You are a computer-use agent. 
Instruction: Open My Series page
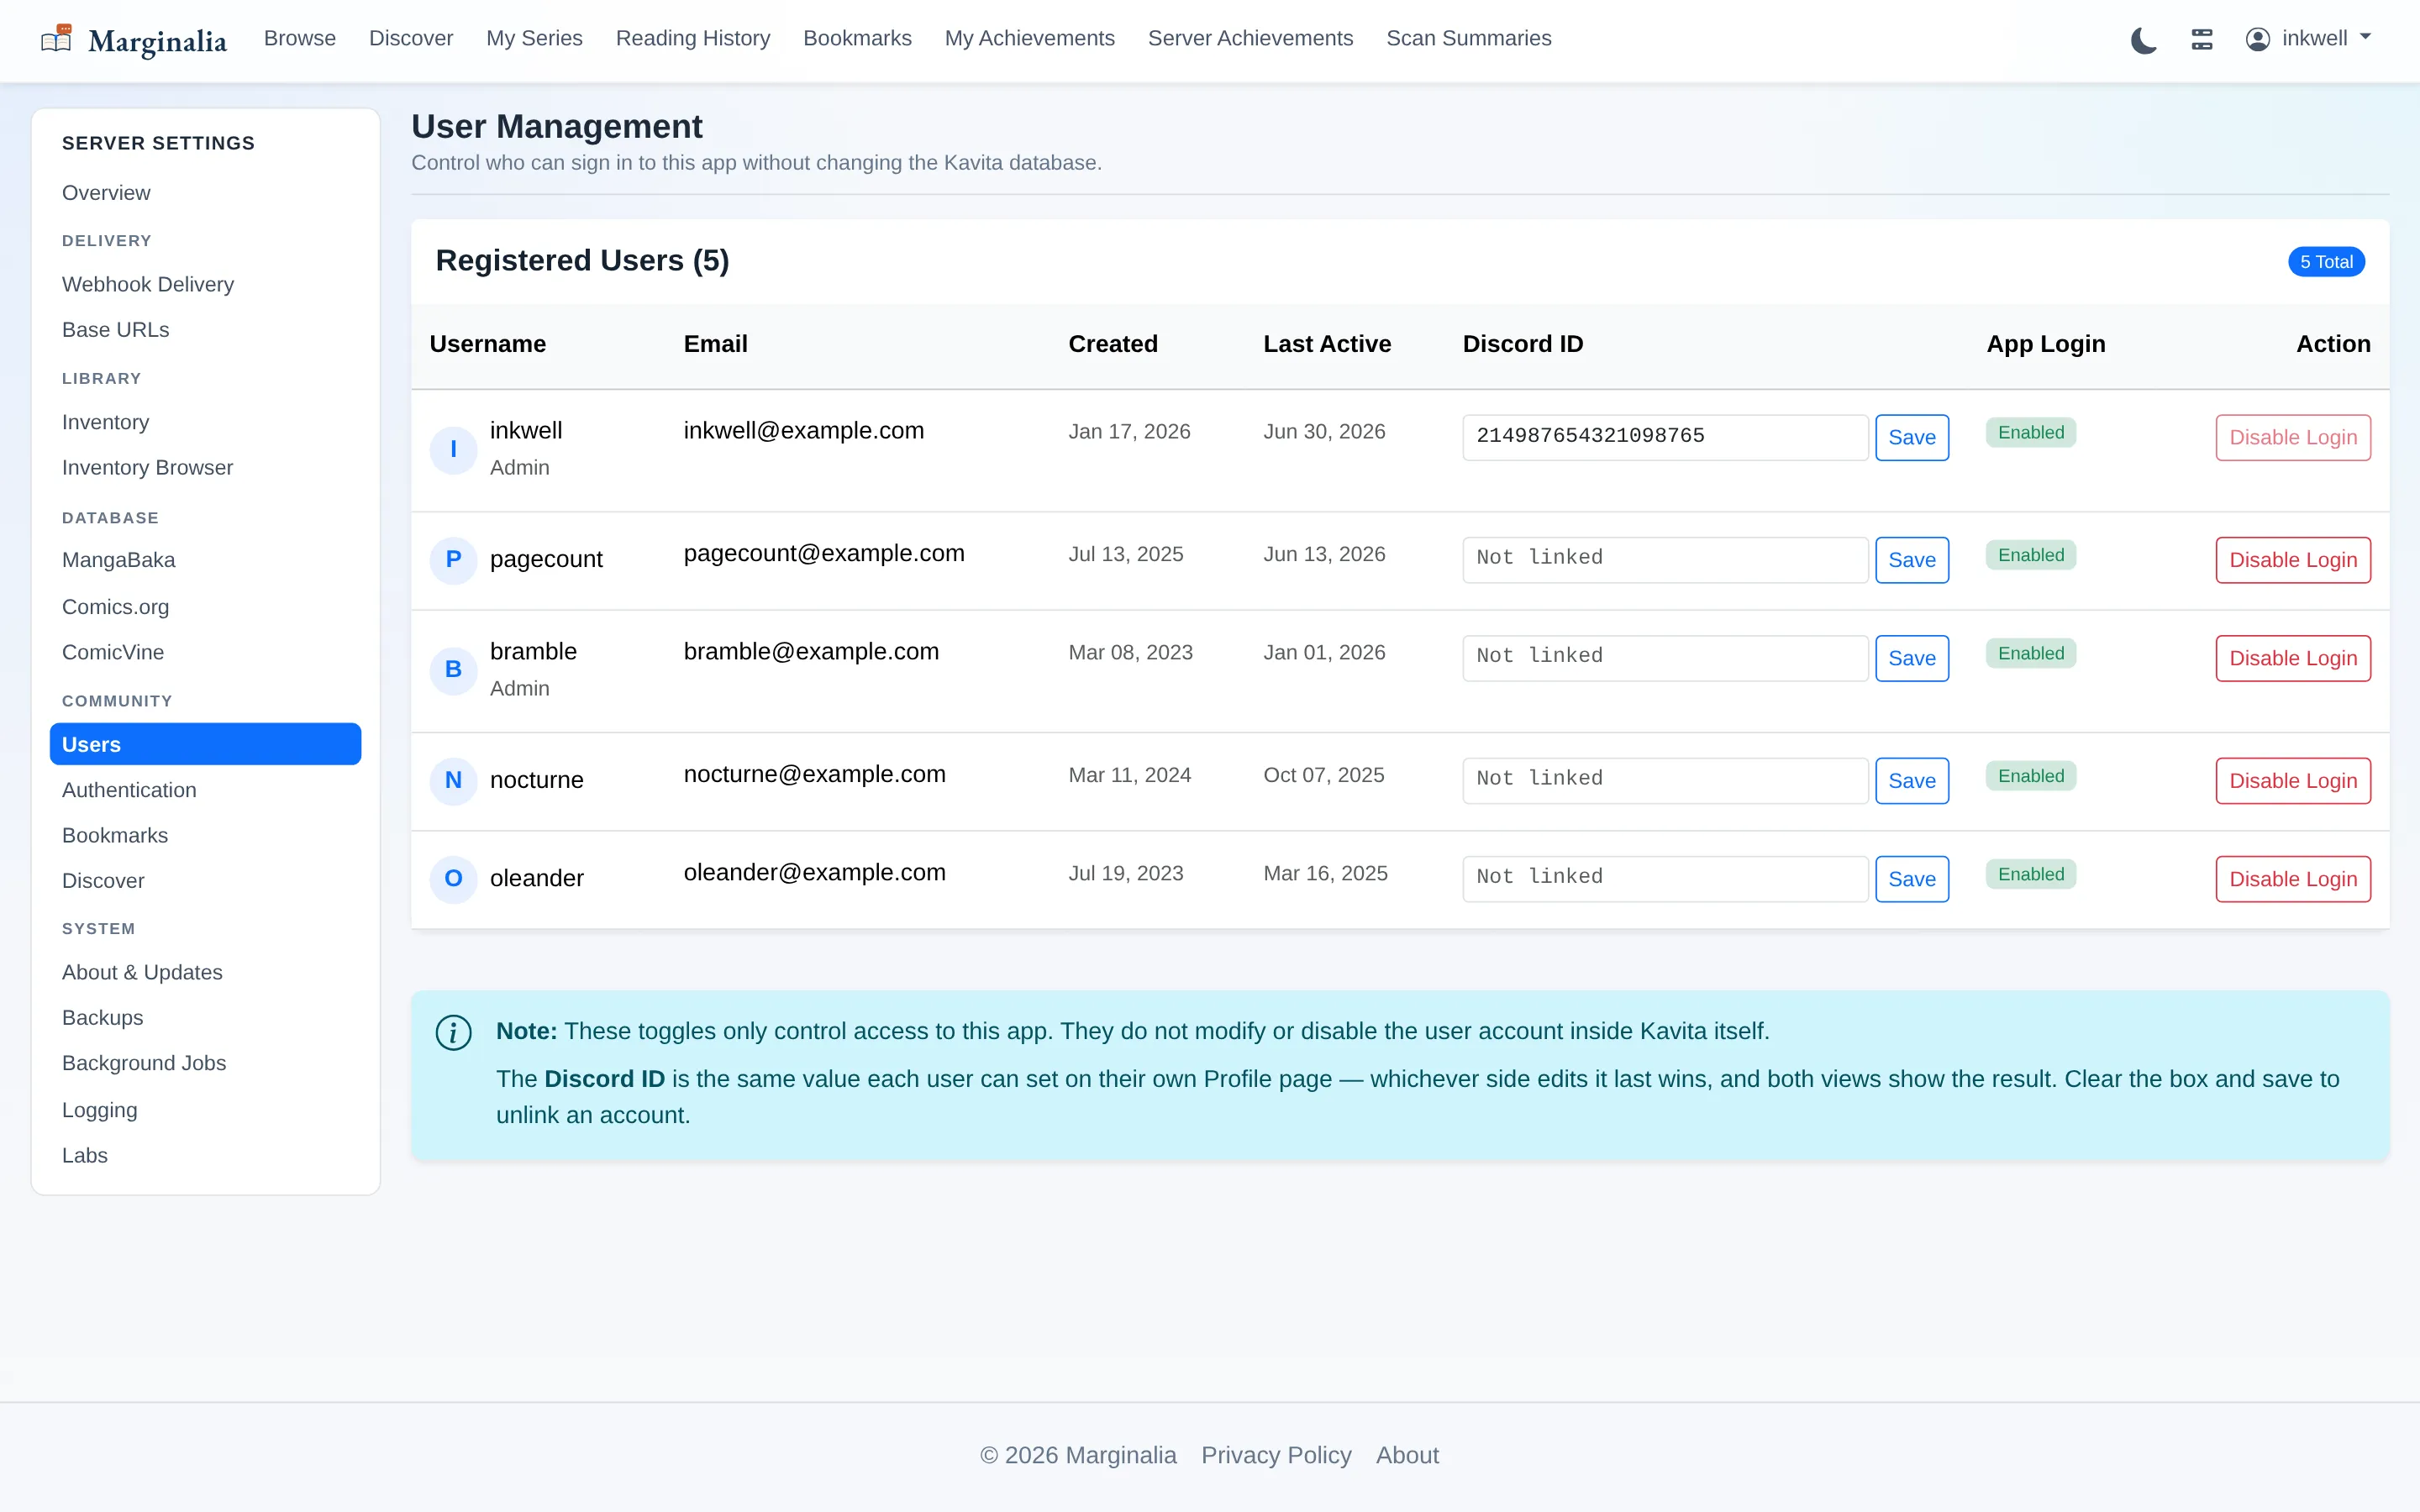(534, 39)
